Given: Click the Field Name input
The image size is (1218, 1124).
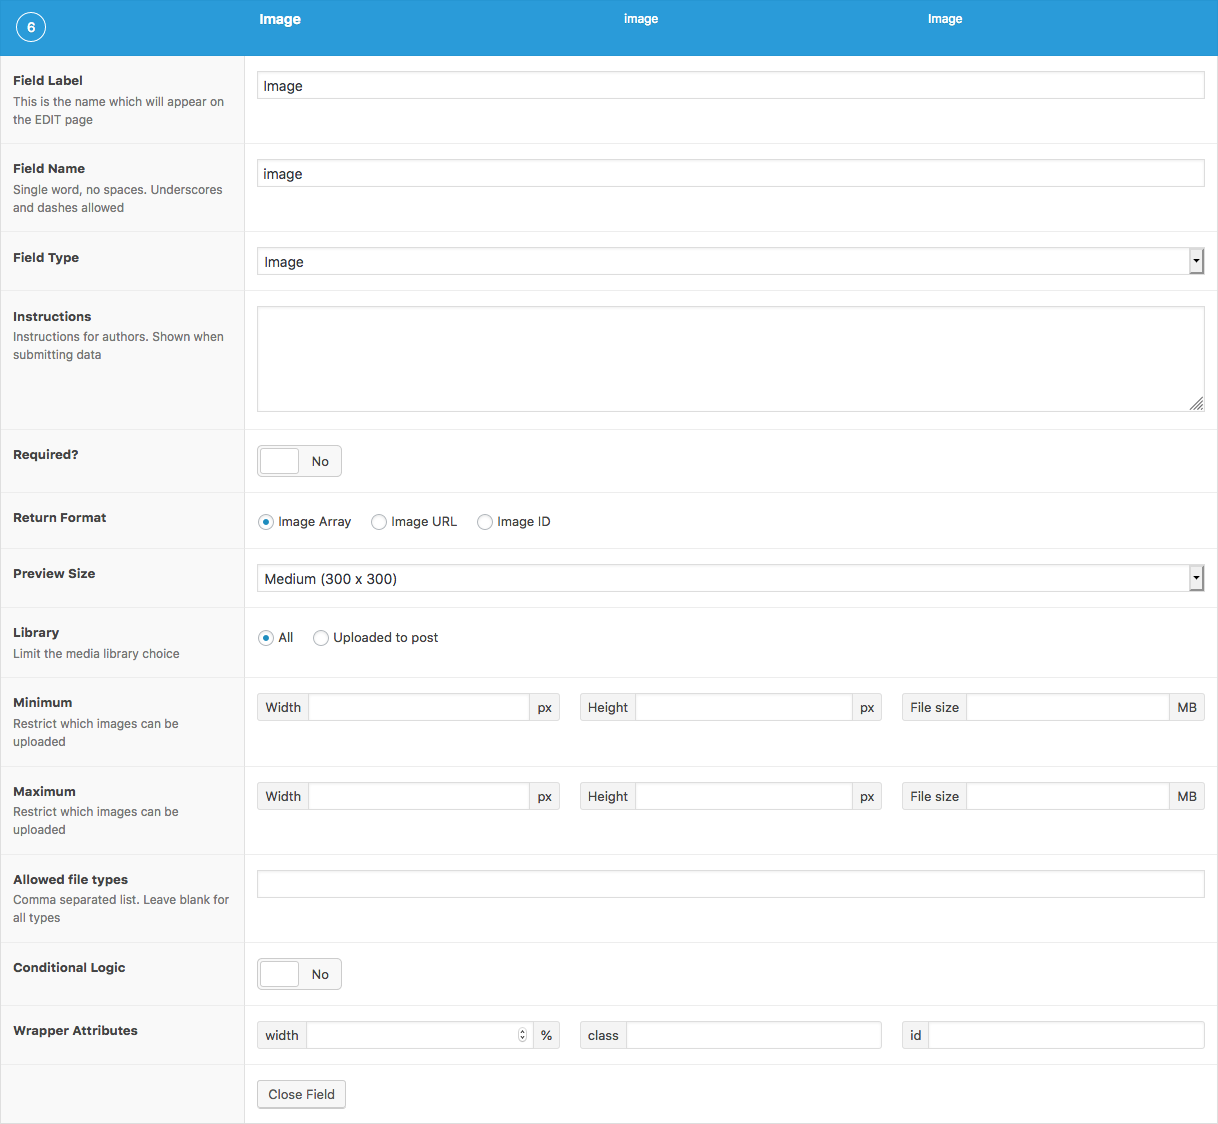Looking at the screenshot, I should coord(730,173).
